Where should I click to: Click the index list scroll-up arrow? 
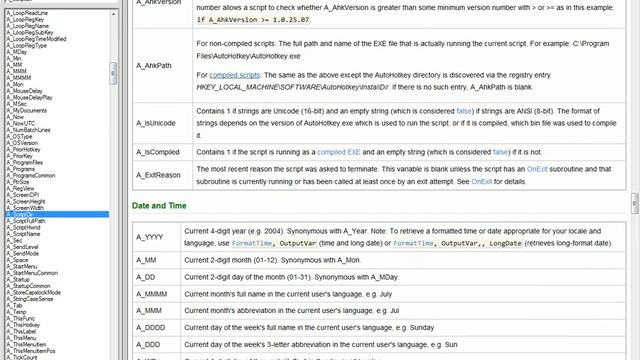click(113, 13)
